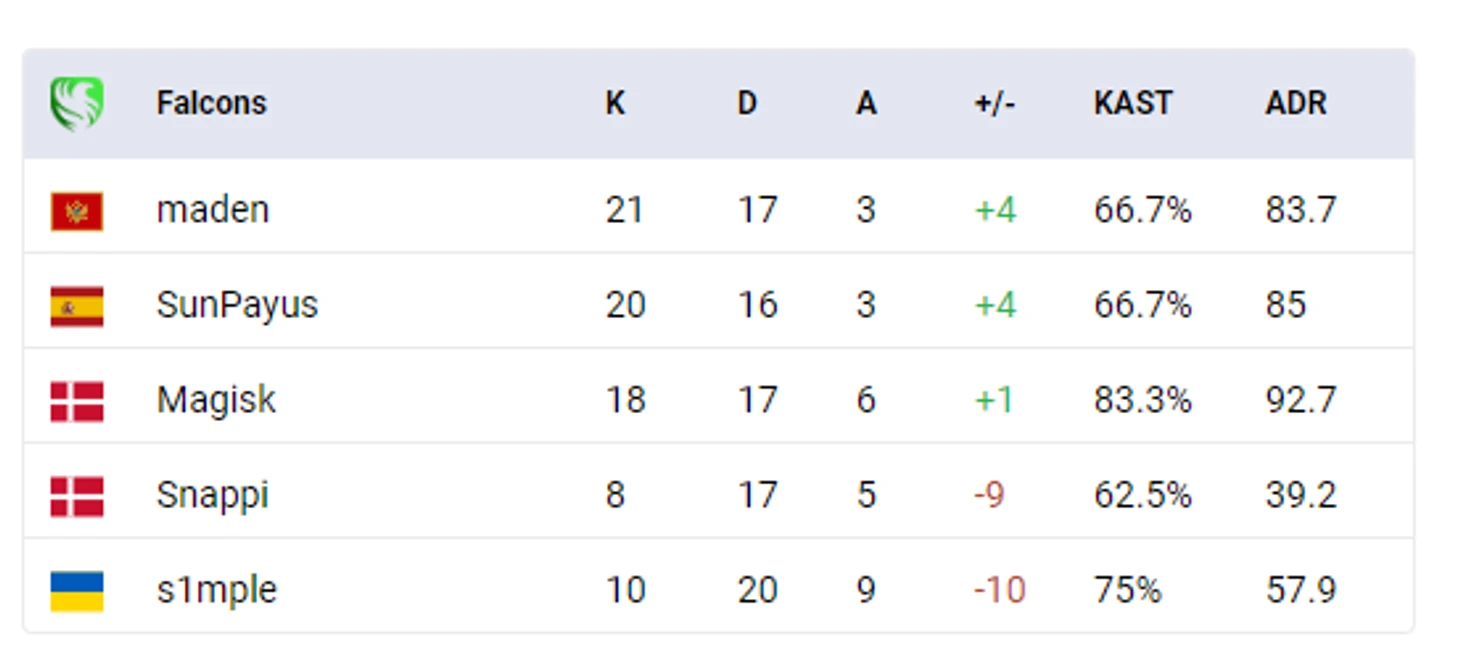
Task: Click s1mple's -10 plus/minus value
Action: (1000, 590)
